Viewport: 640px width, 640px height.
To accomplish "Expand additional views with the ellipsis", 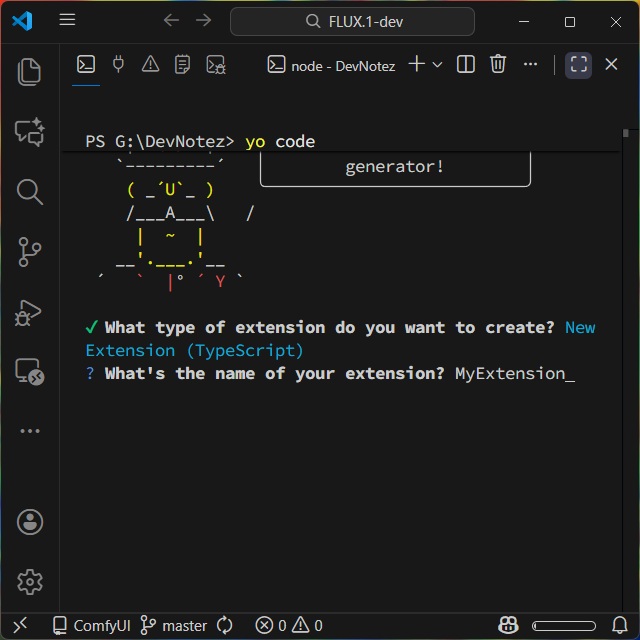I will click(30, 431).
